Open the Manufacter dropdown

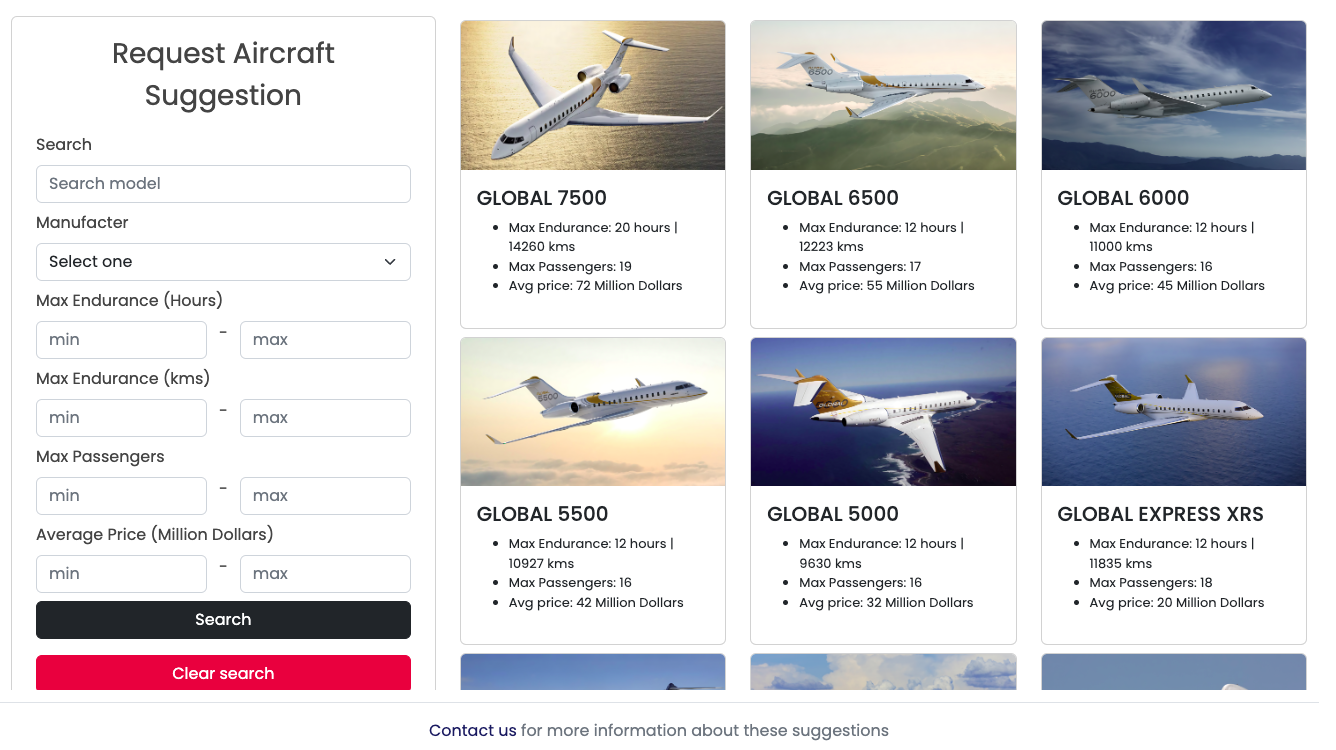point(223,262)
